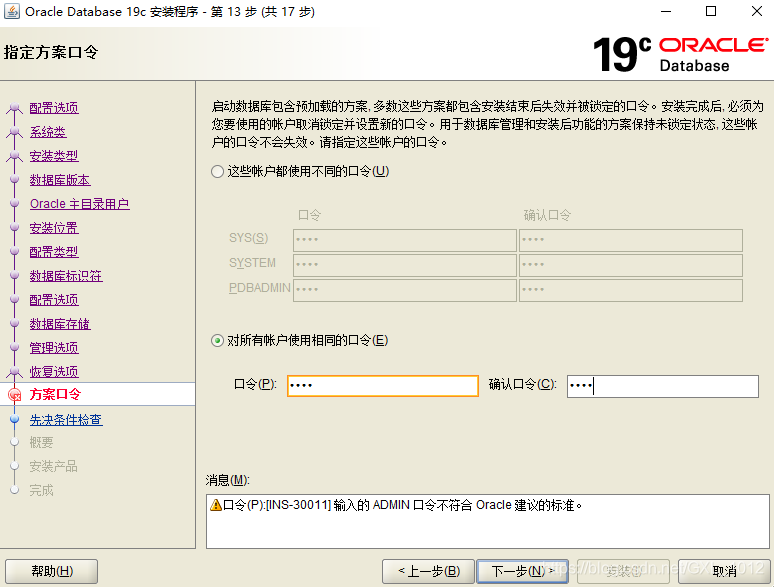774x587 pixels.
Task: Click the step bullet beside 数据库版本
Action: (x=15, y=180)
